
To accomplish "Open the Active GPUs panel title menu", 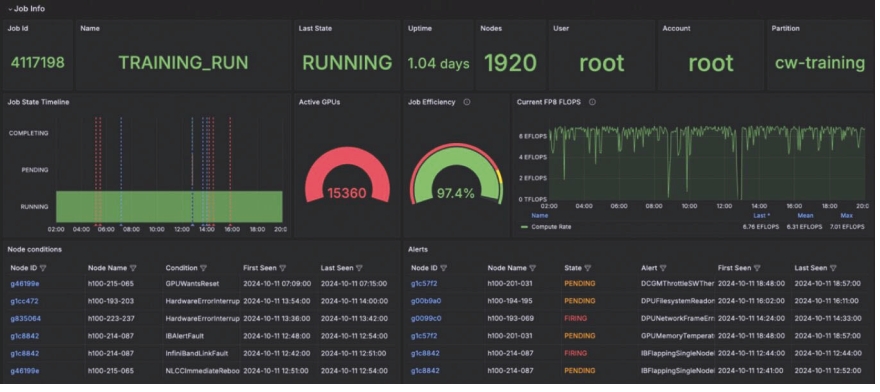I will point(319,102).
